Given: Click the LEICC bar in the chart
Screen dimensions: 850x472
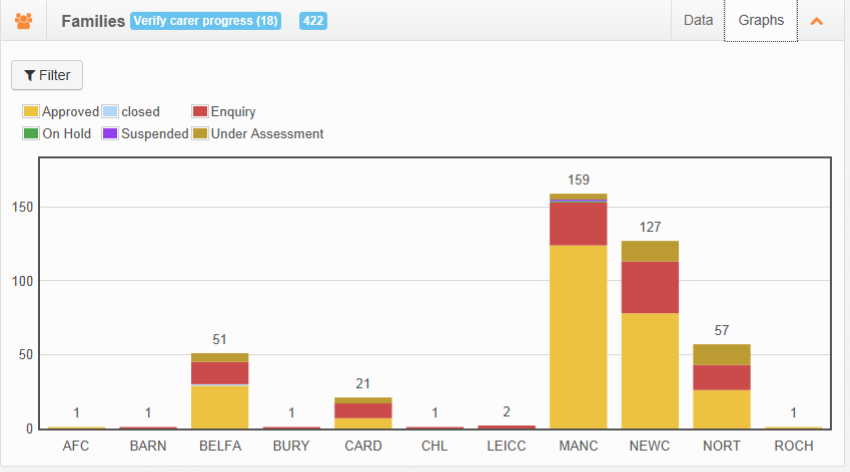Looking at the screenshot, I should [x=506, y=427].
